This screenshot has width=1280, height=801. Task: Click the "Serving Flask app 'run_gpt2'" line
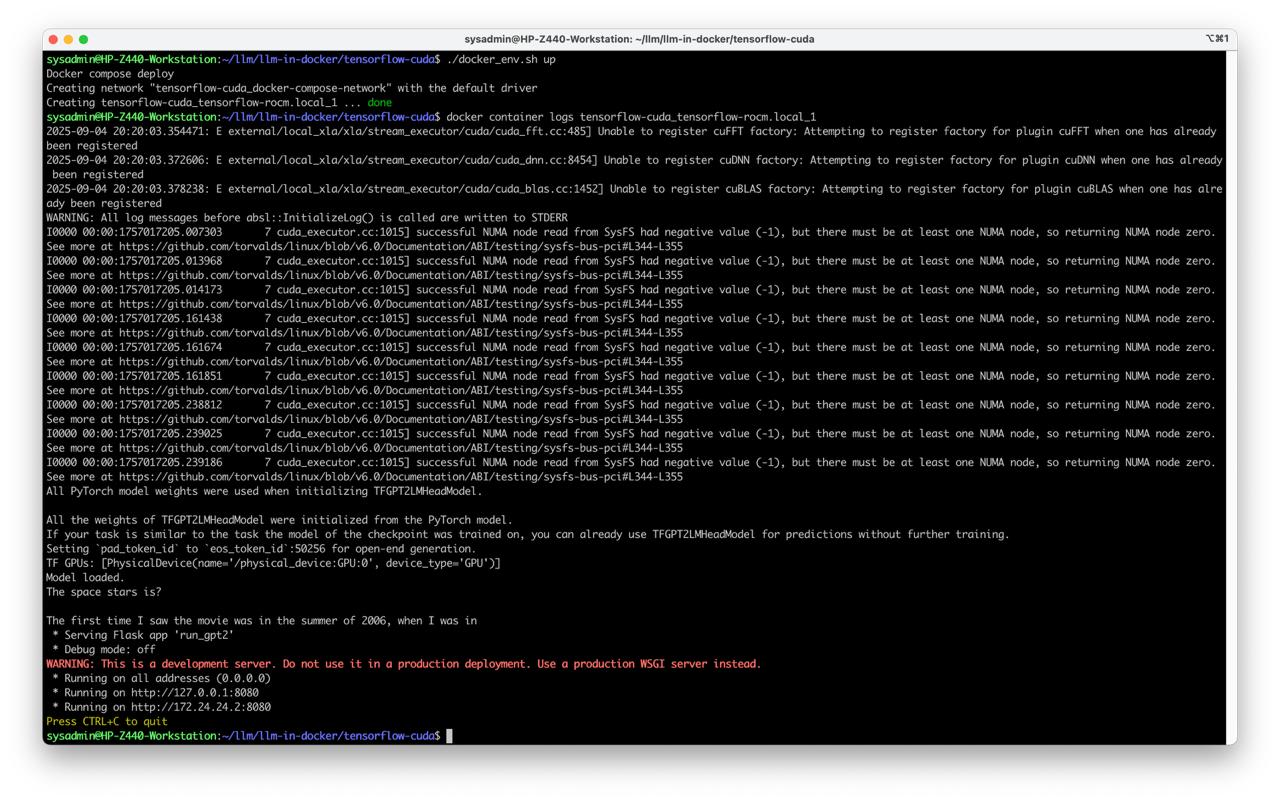coord(143,635)
